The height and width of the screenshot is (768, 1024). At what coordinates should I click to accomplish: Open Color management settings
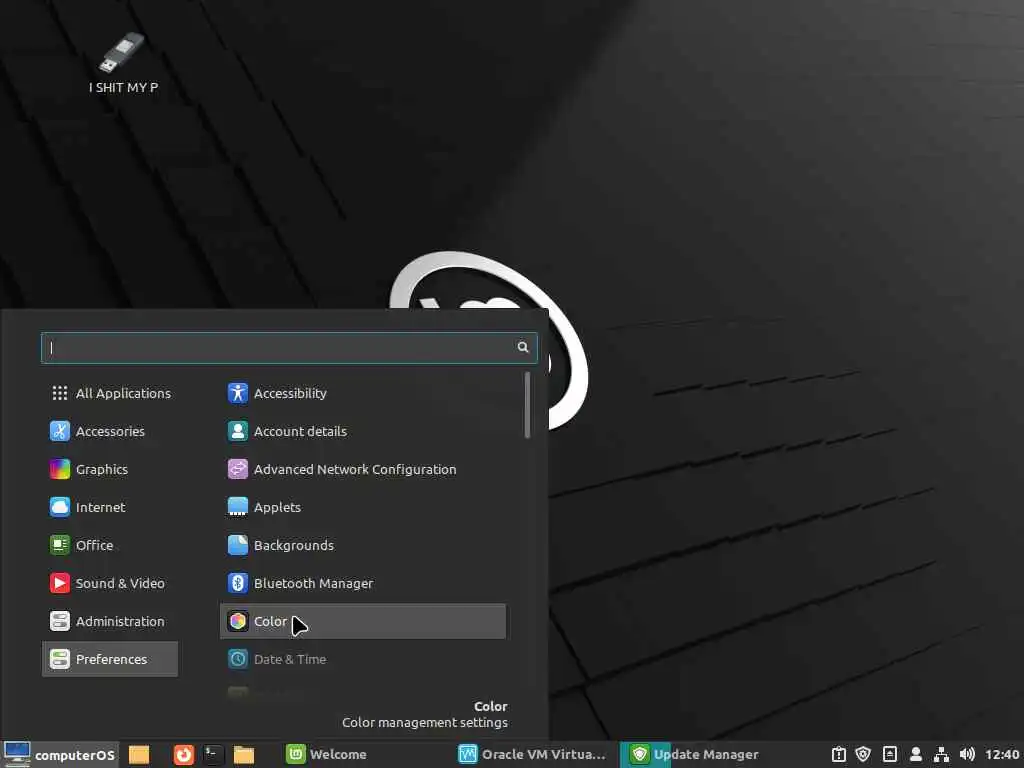coord(362,621)
